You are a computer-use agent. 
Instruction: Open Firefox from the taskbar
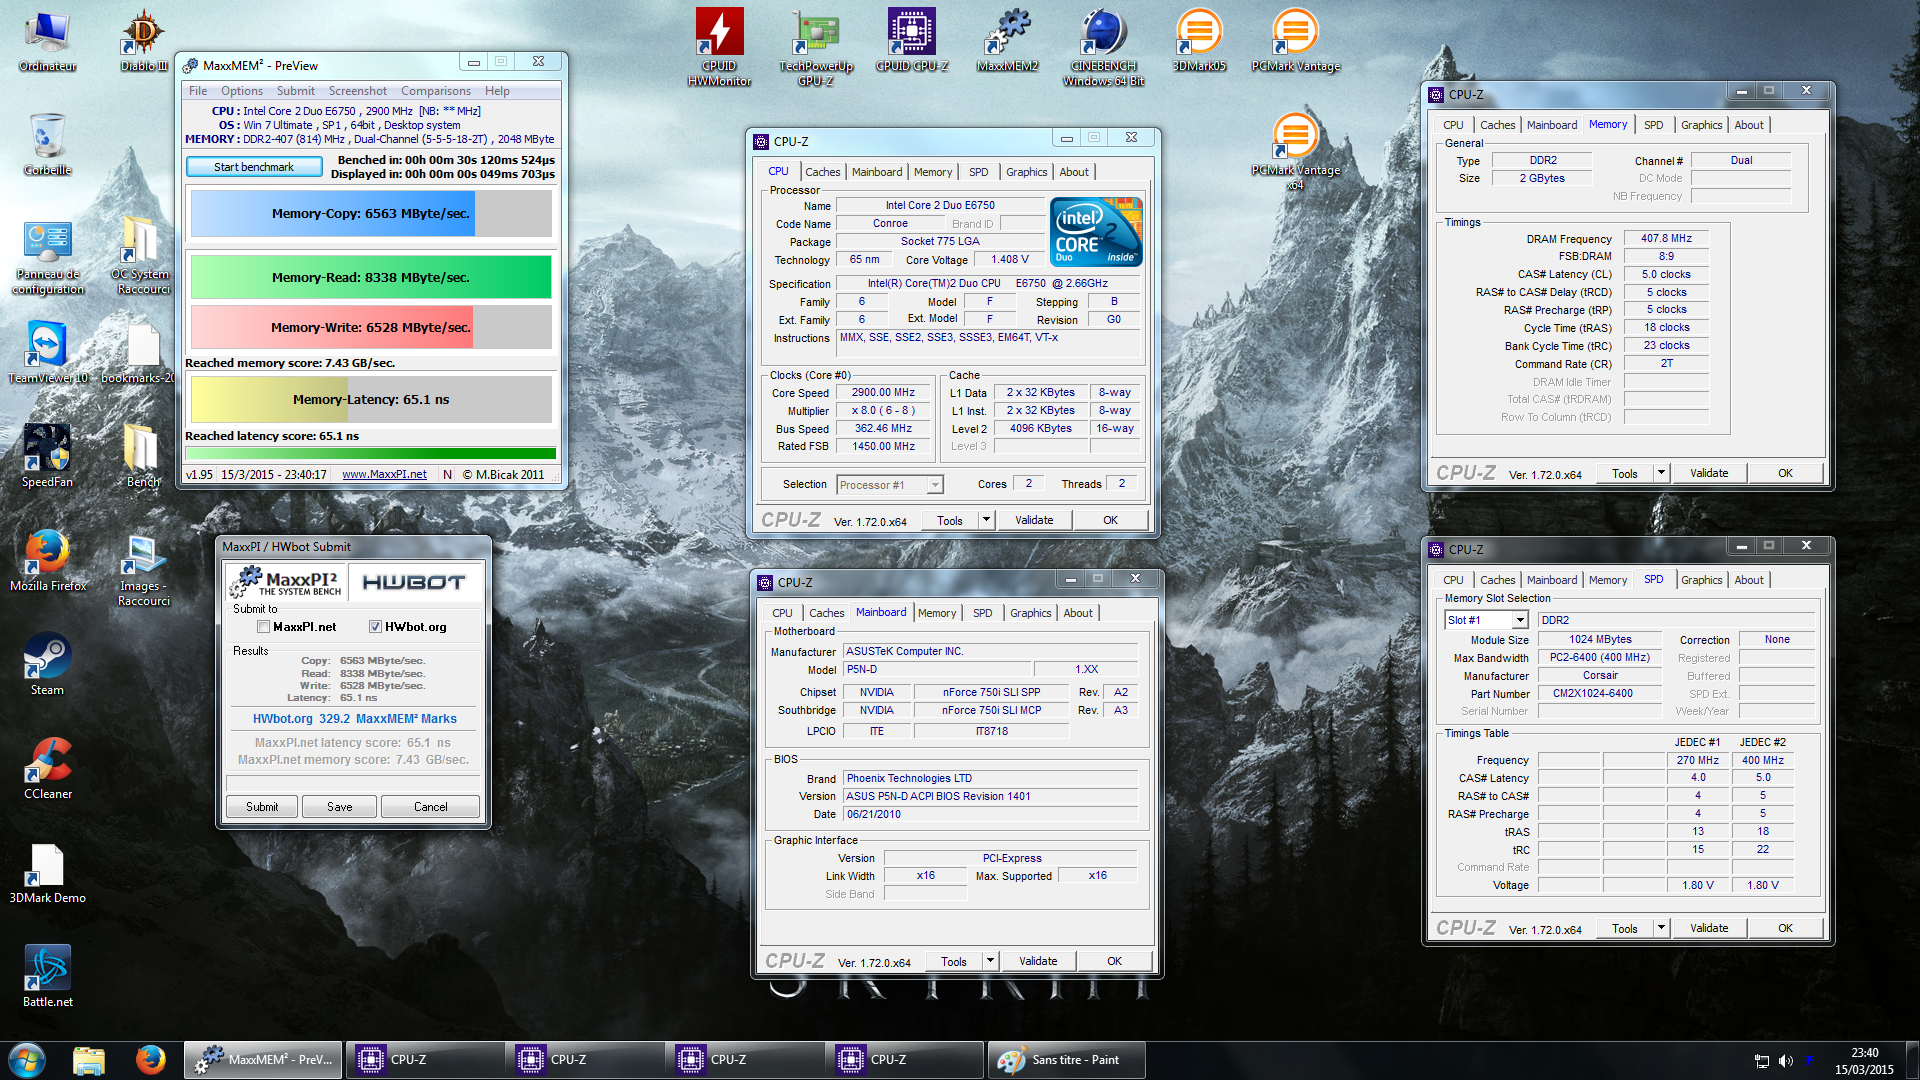[x=151, y=1060]
